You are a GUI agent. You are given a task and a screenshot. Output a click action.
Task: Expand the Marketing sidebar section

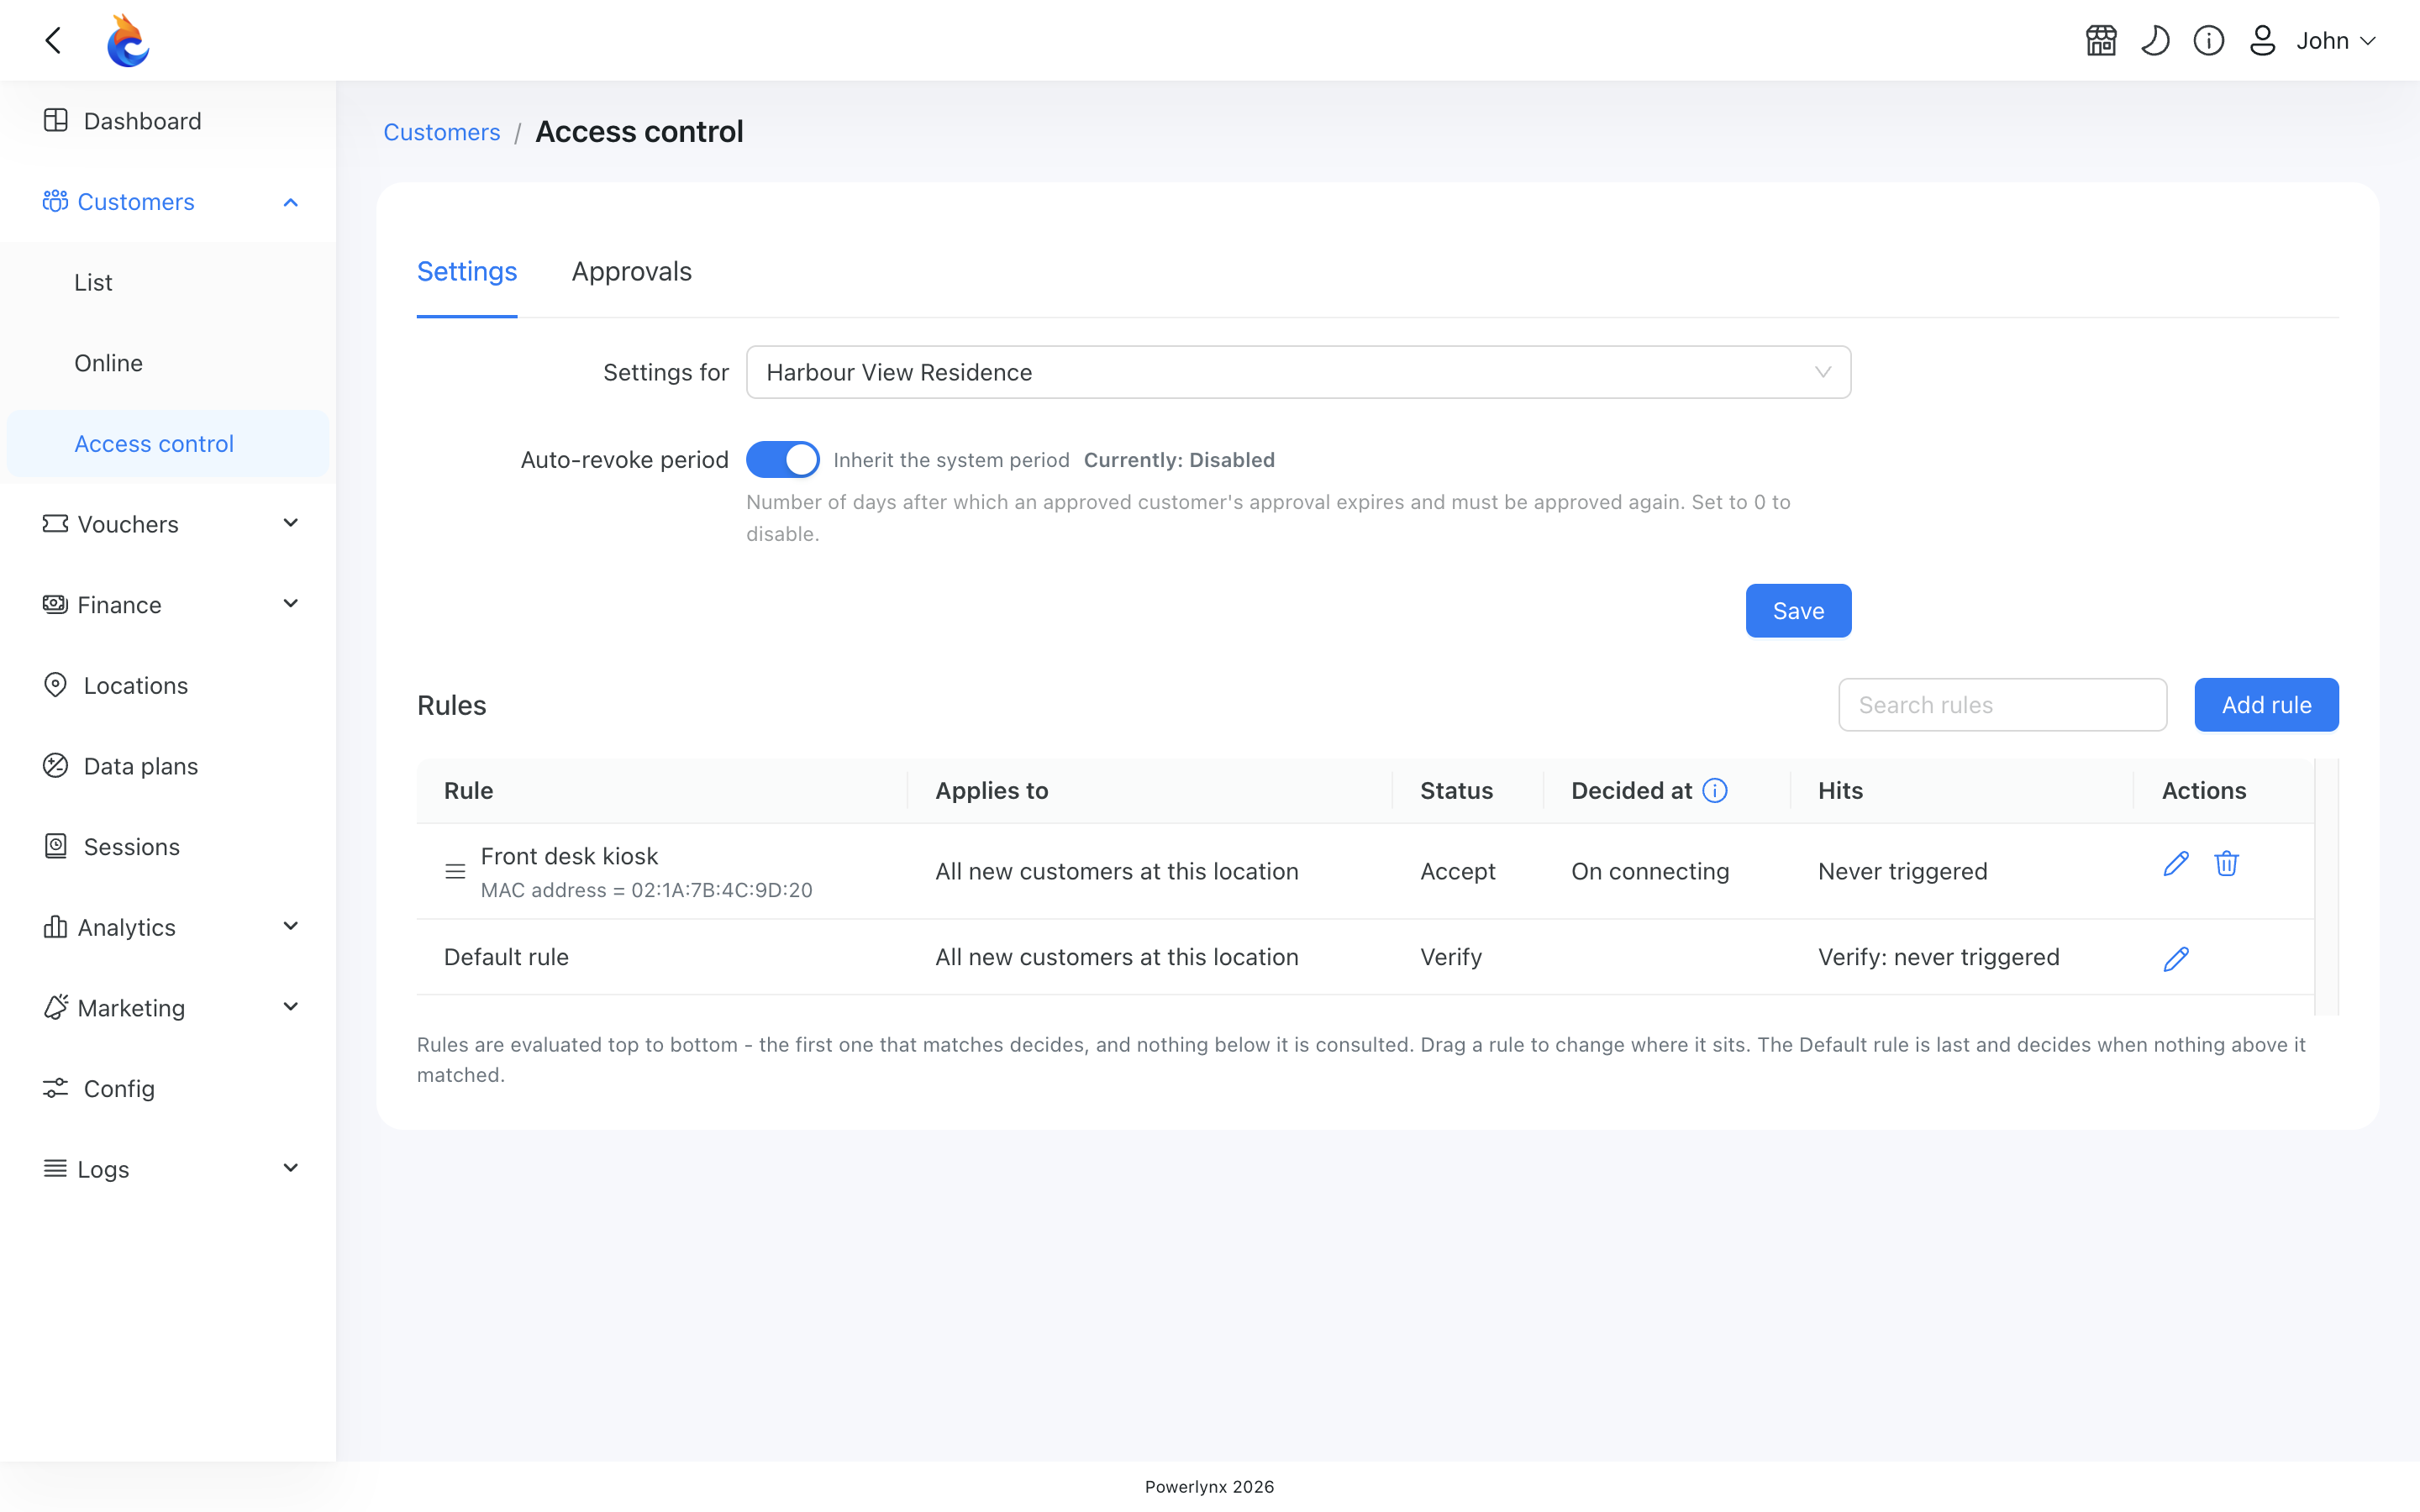pos(168,1008)
